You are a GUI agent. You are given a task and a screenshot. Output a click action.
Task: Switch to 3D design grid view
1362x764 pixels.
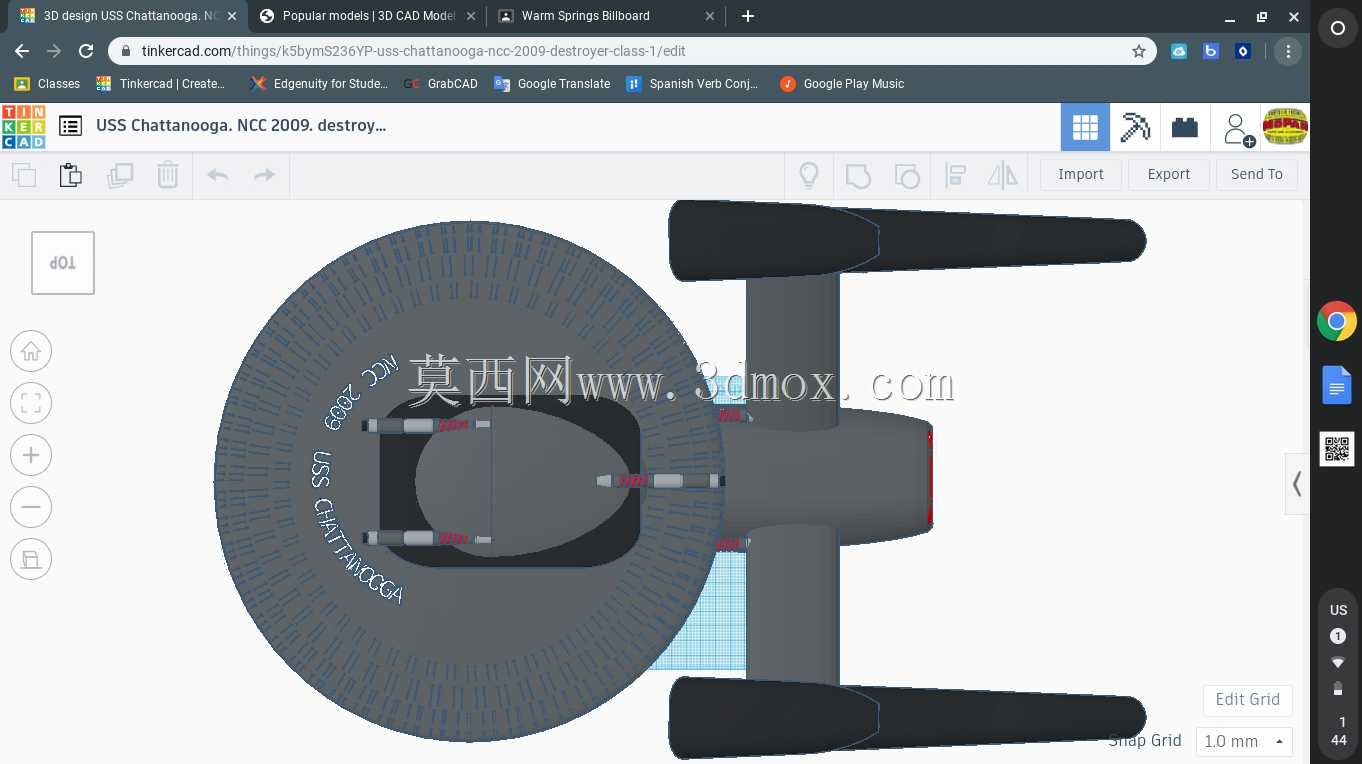(x=1085, y=127)
